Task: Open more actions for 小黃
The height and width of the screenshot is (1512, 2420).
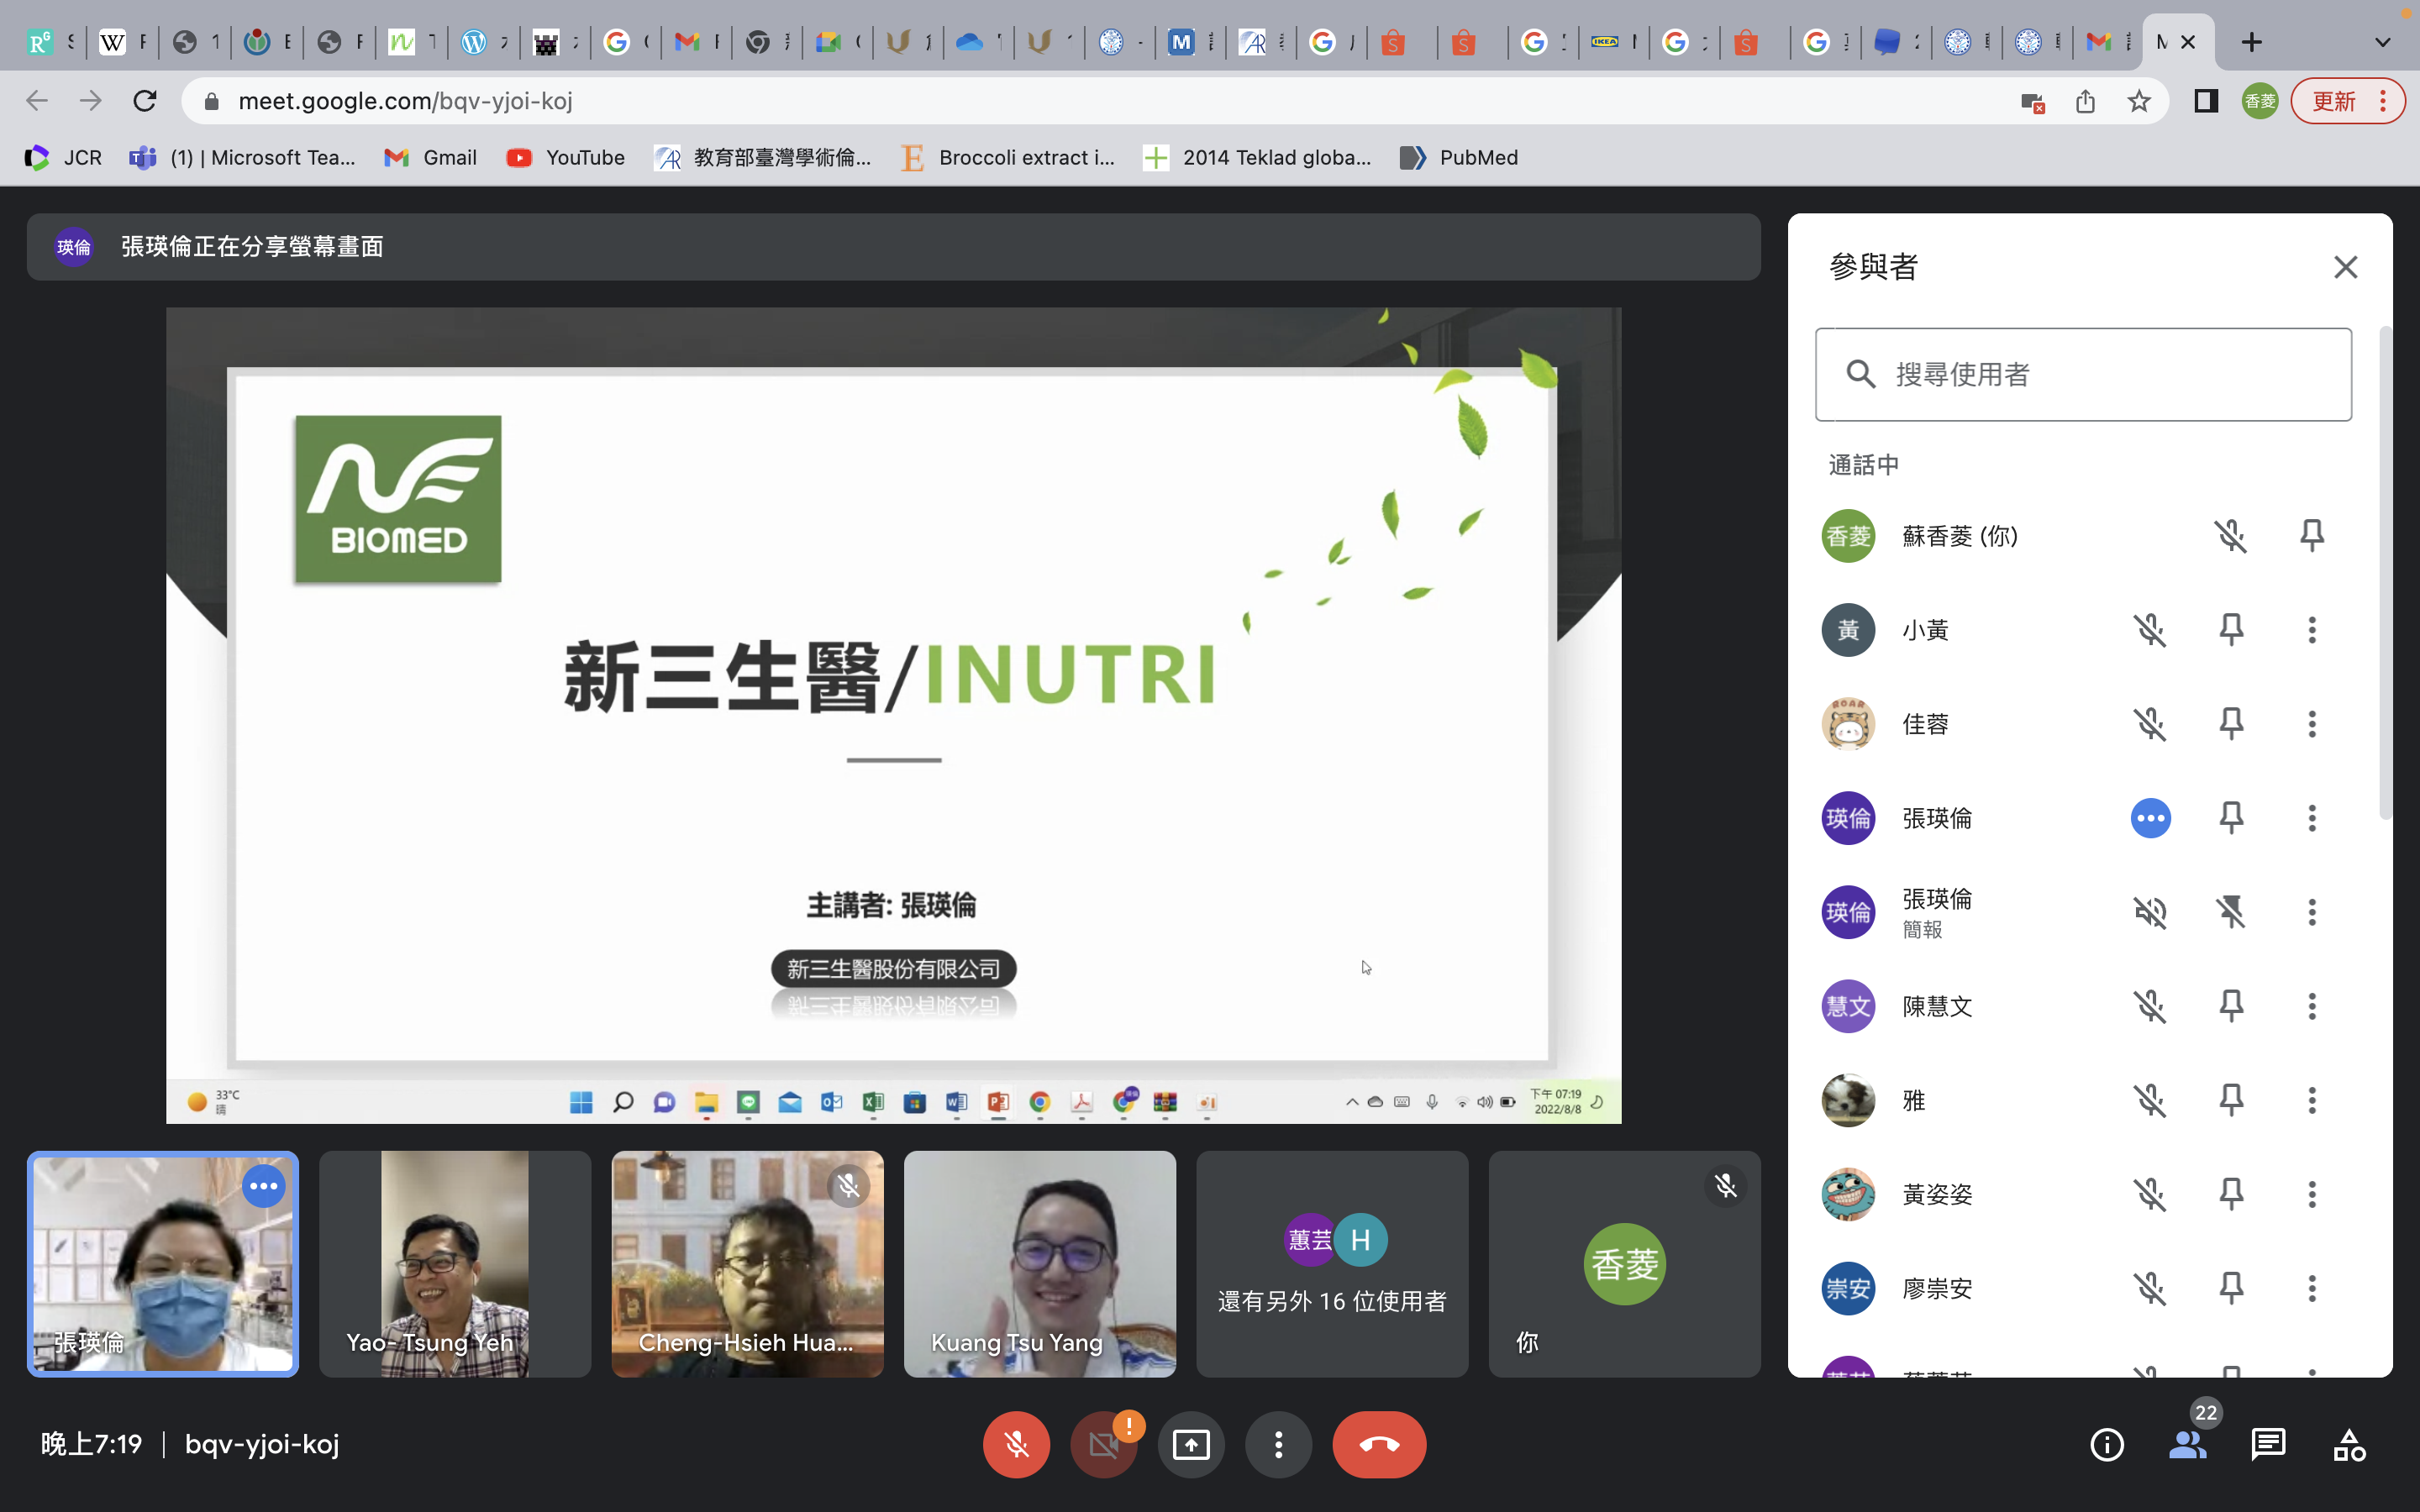Action: coord(2311,630)
